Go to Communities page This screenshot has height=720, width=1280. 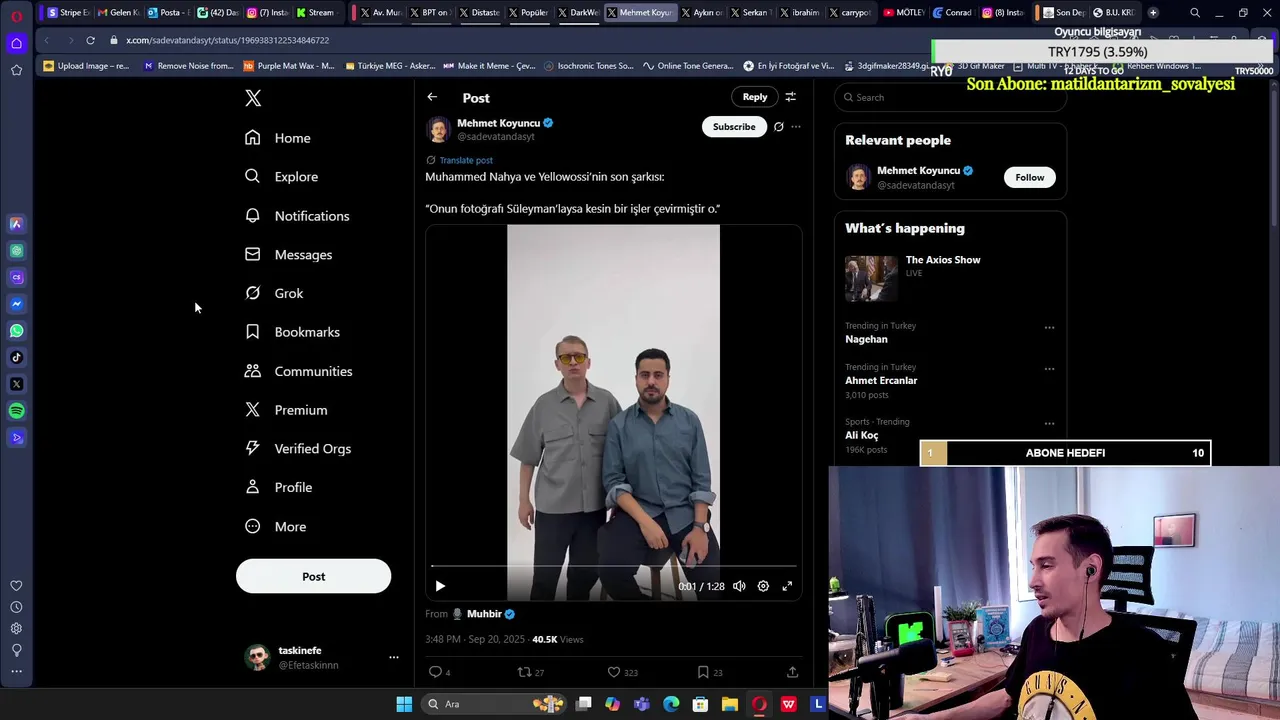tap(298, 371)
